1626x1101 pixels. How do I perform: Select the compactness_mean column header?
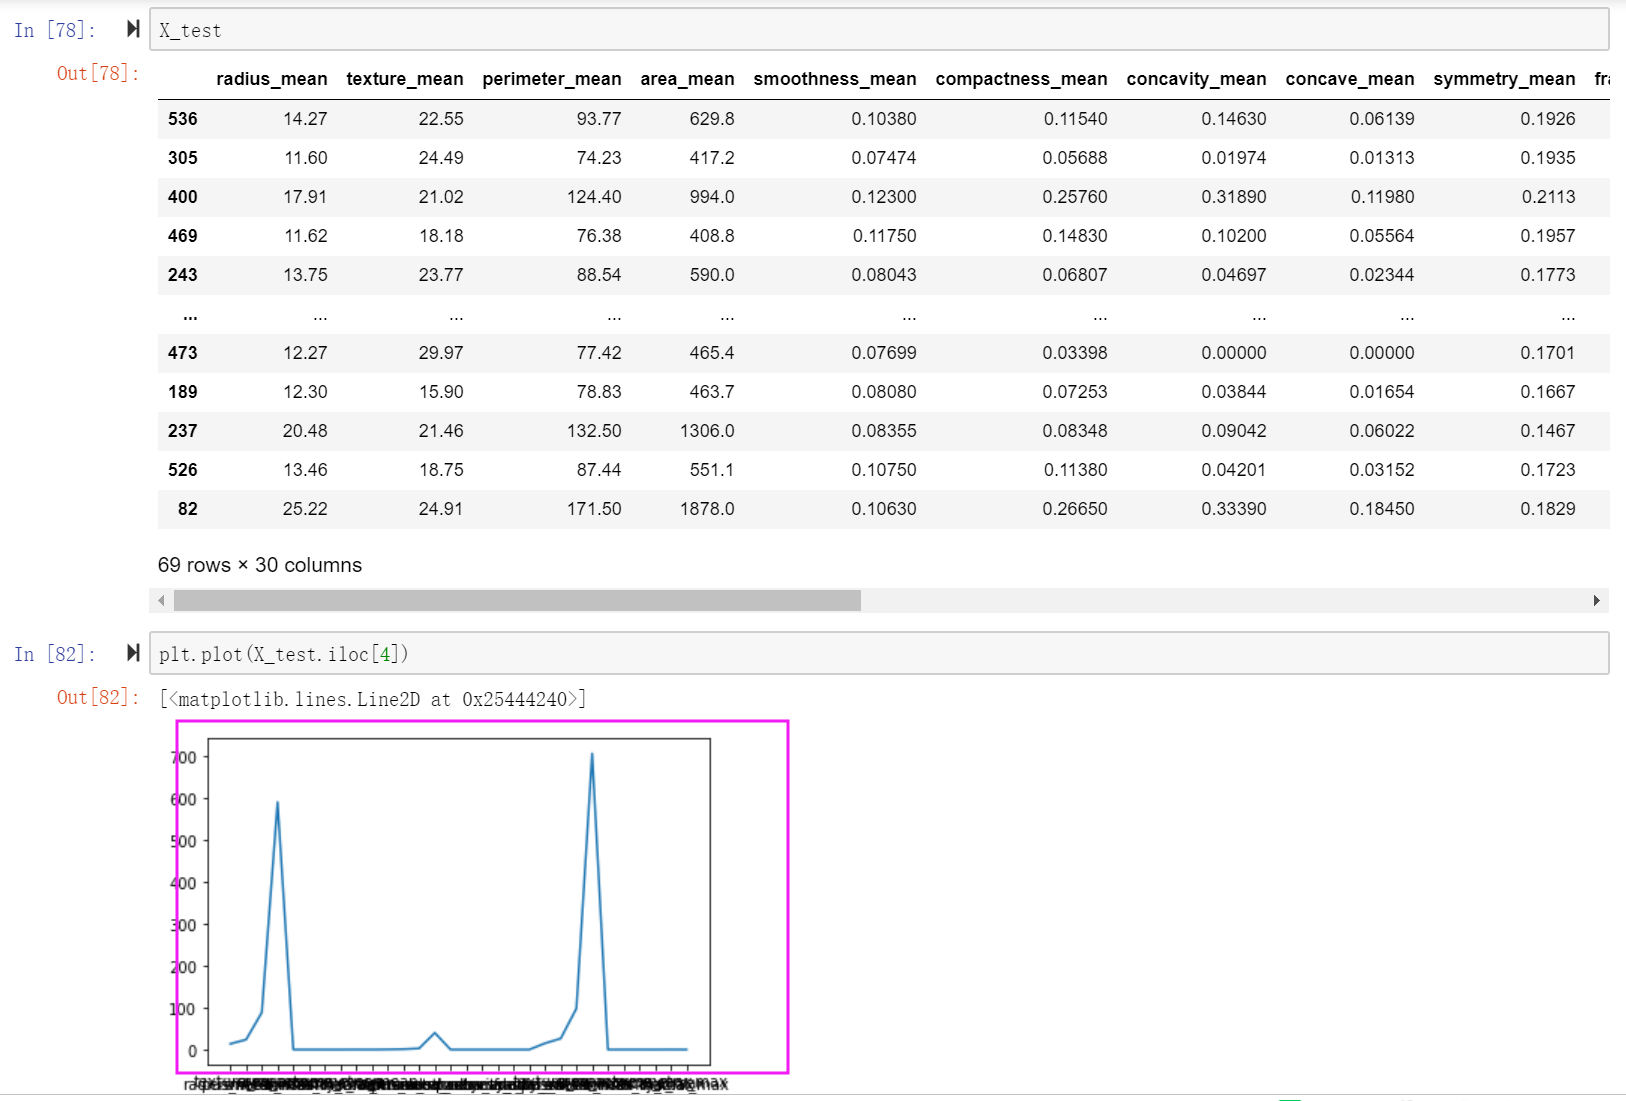tap(1021, 79)
